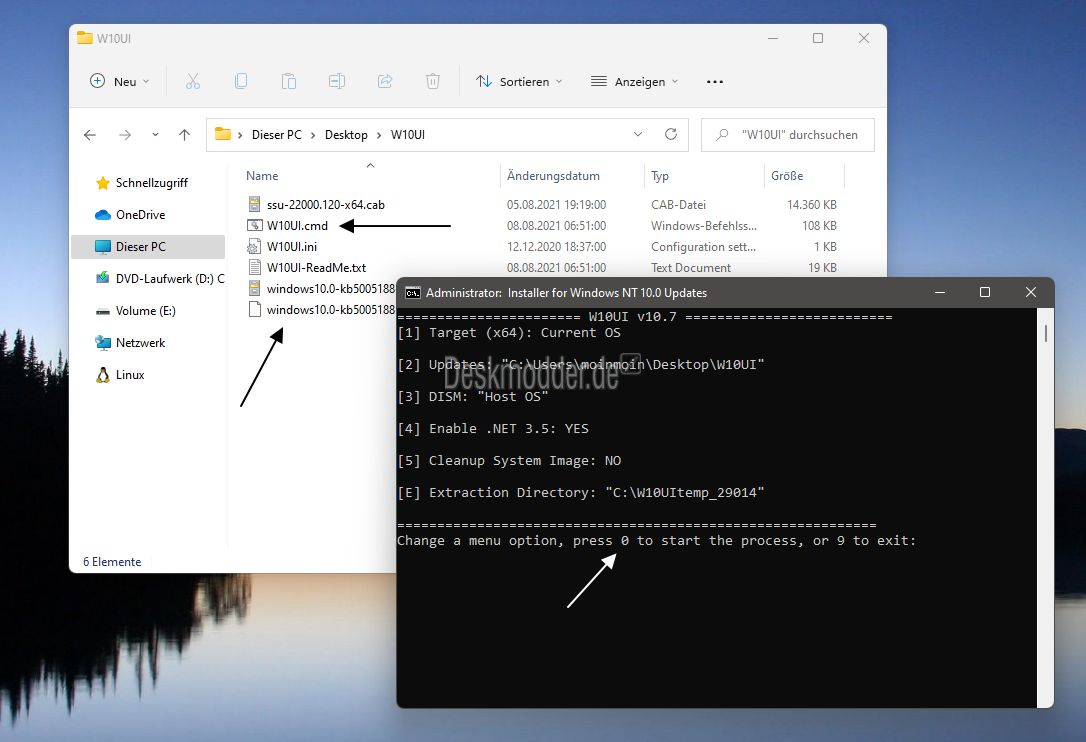Click the W10UI.cmd script file icon
This screenshot has height=742, width=1086.
coord(255,225)
